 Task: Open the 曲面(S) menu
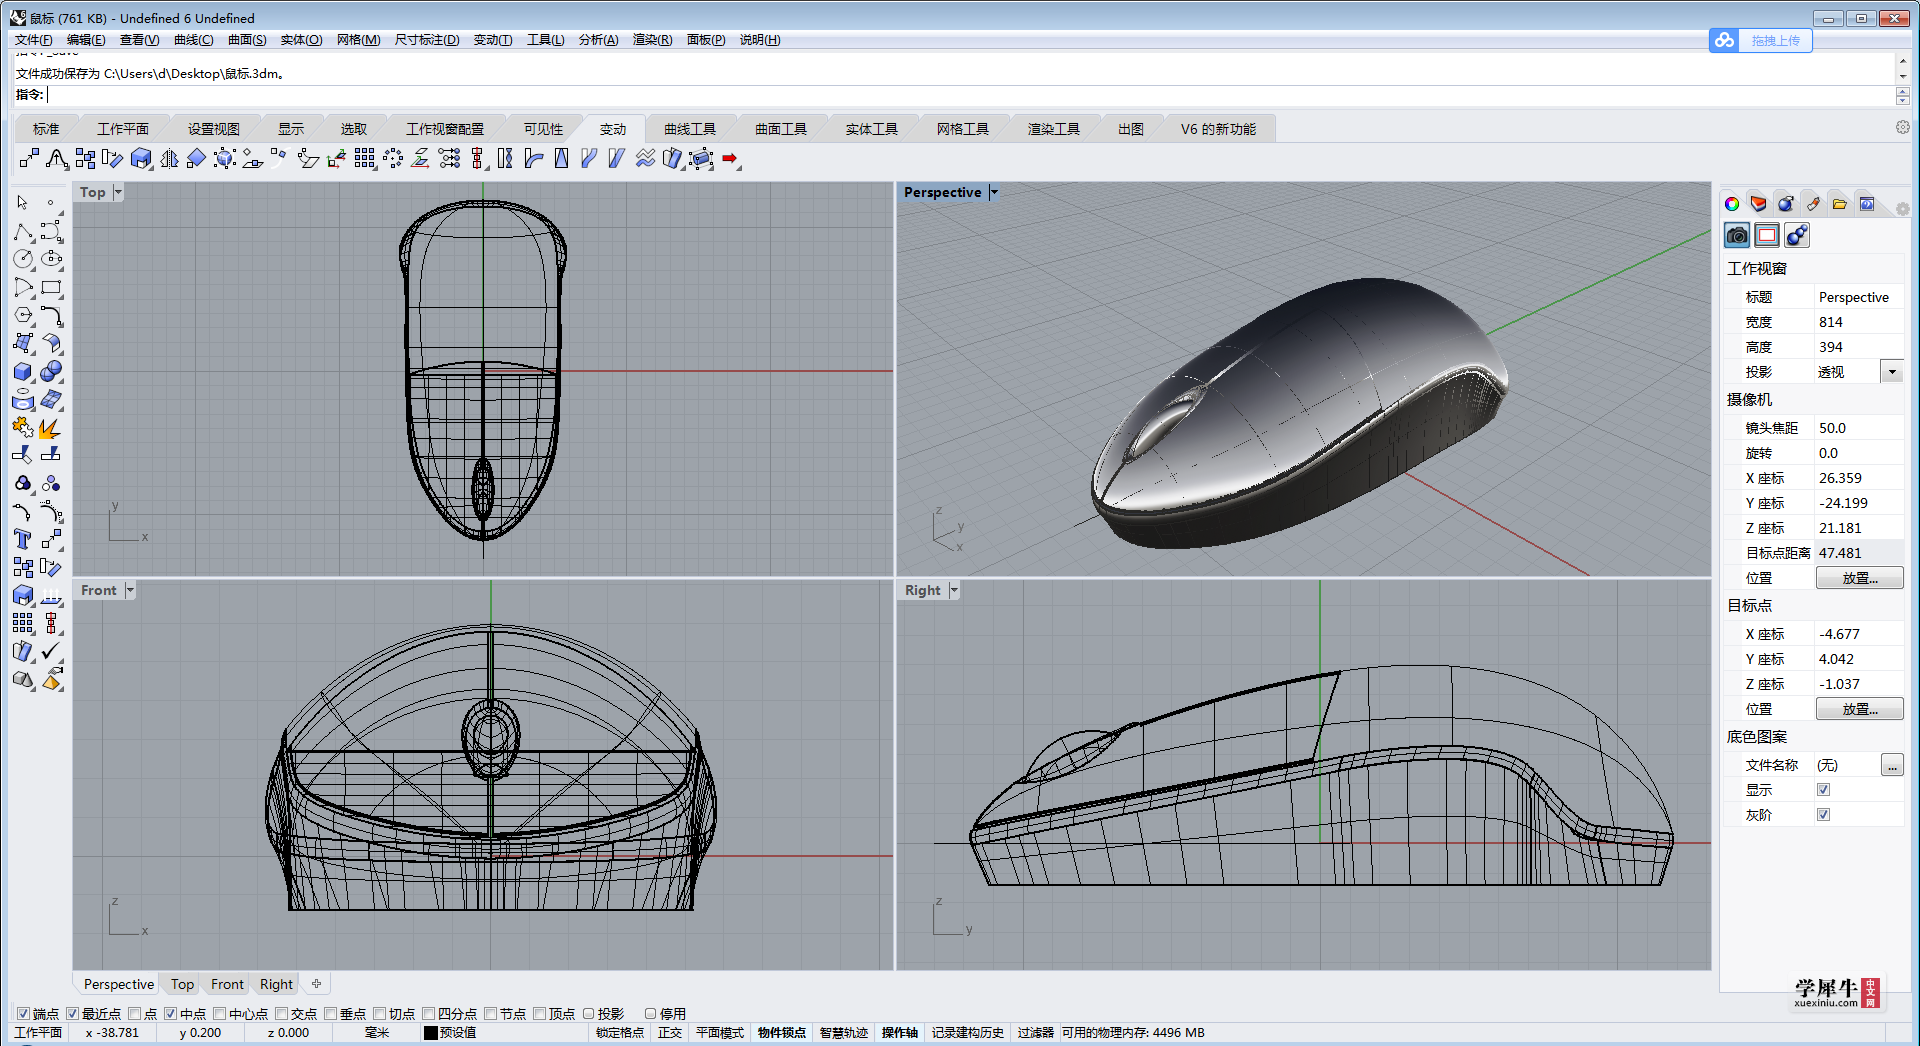coord(247,40)
